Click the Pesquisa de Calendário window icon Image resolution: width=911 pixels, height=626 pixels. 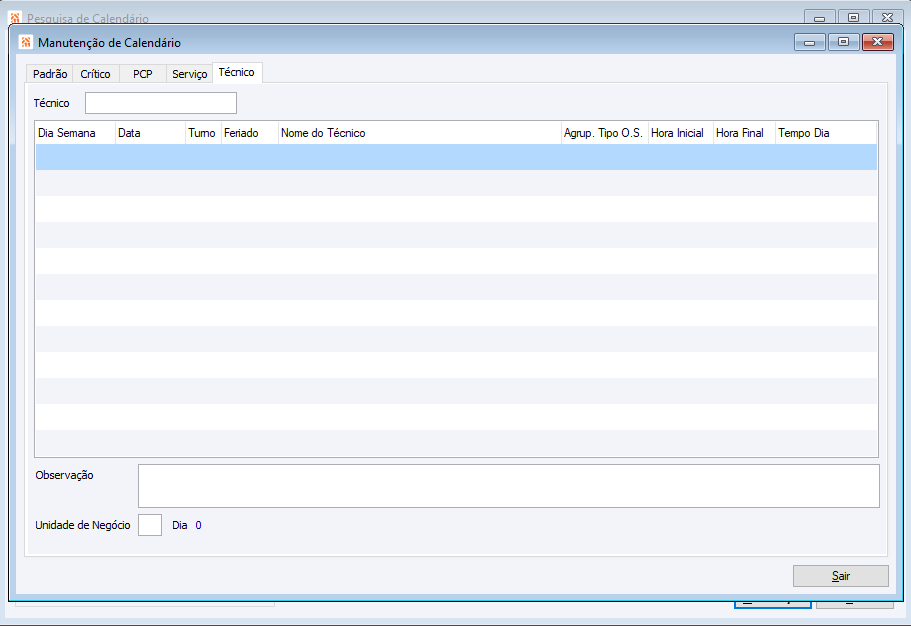click(15, 17)
